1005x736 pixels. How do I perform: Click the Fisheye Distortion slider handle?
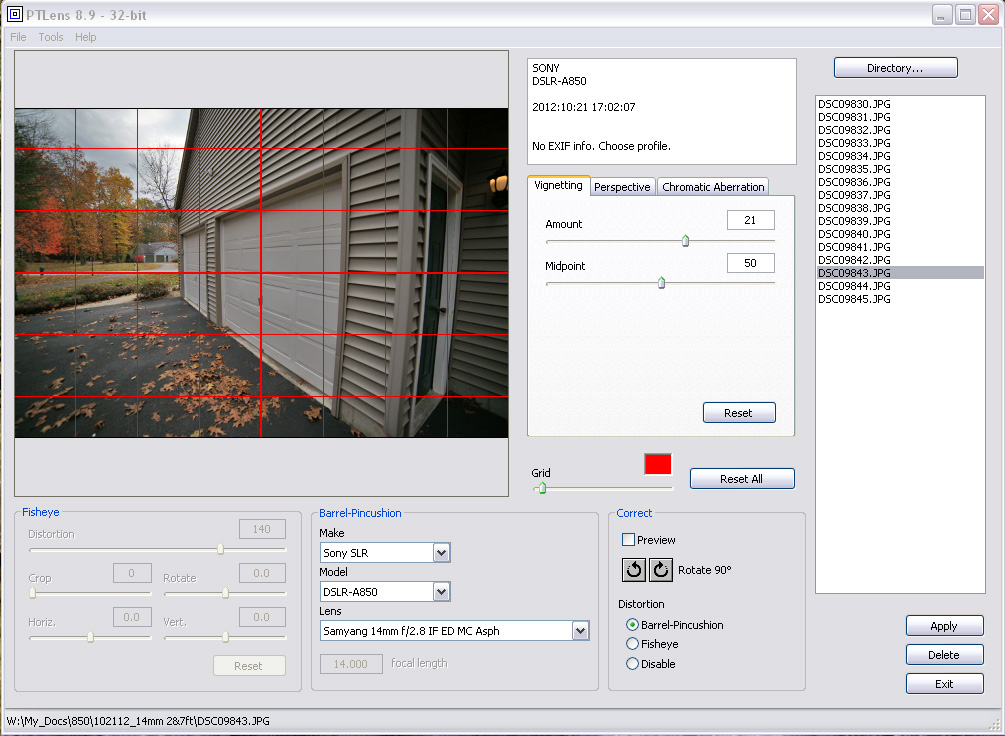(220, 549)
